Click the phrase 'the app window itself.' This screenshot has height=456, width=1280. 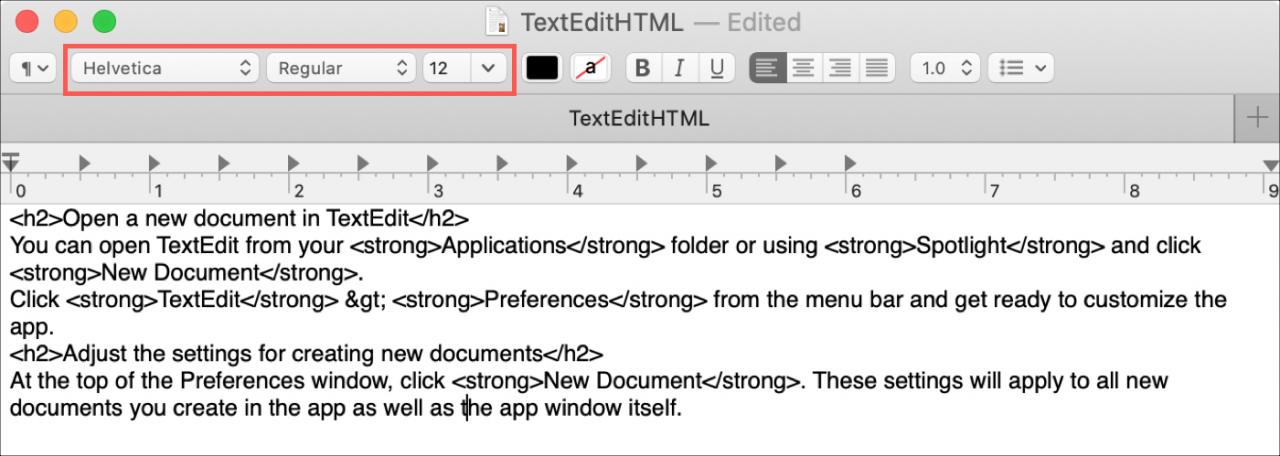pos(571,408)
